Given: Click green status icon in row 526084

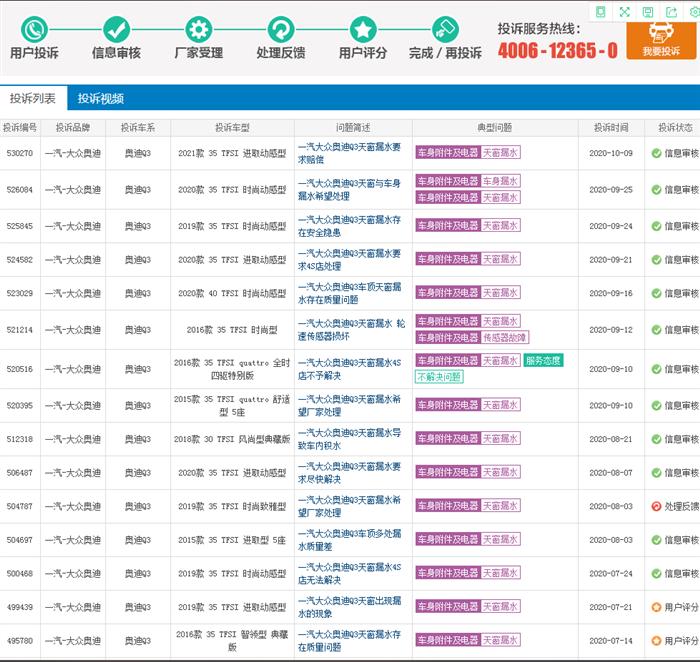Looking at the screenshot, I should click(656, 190).
